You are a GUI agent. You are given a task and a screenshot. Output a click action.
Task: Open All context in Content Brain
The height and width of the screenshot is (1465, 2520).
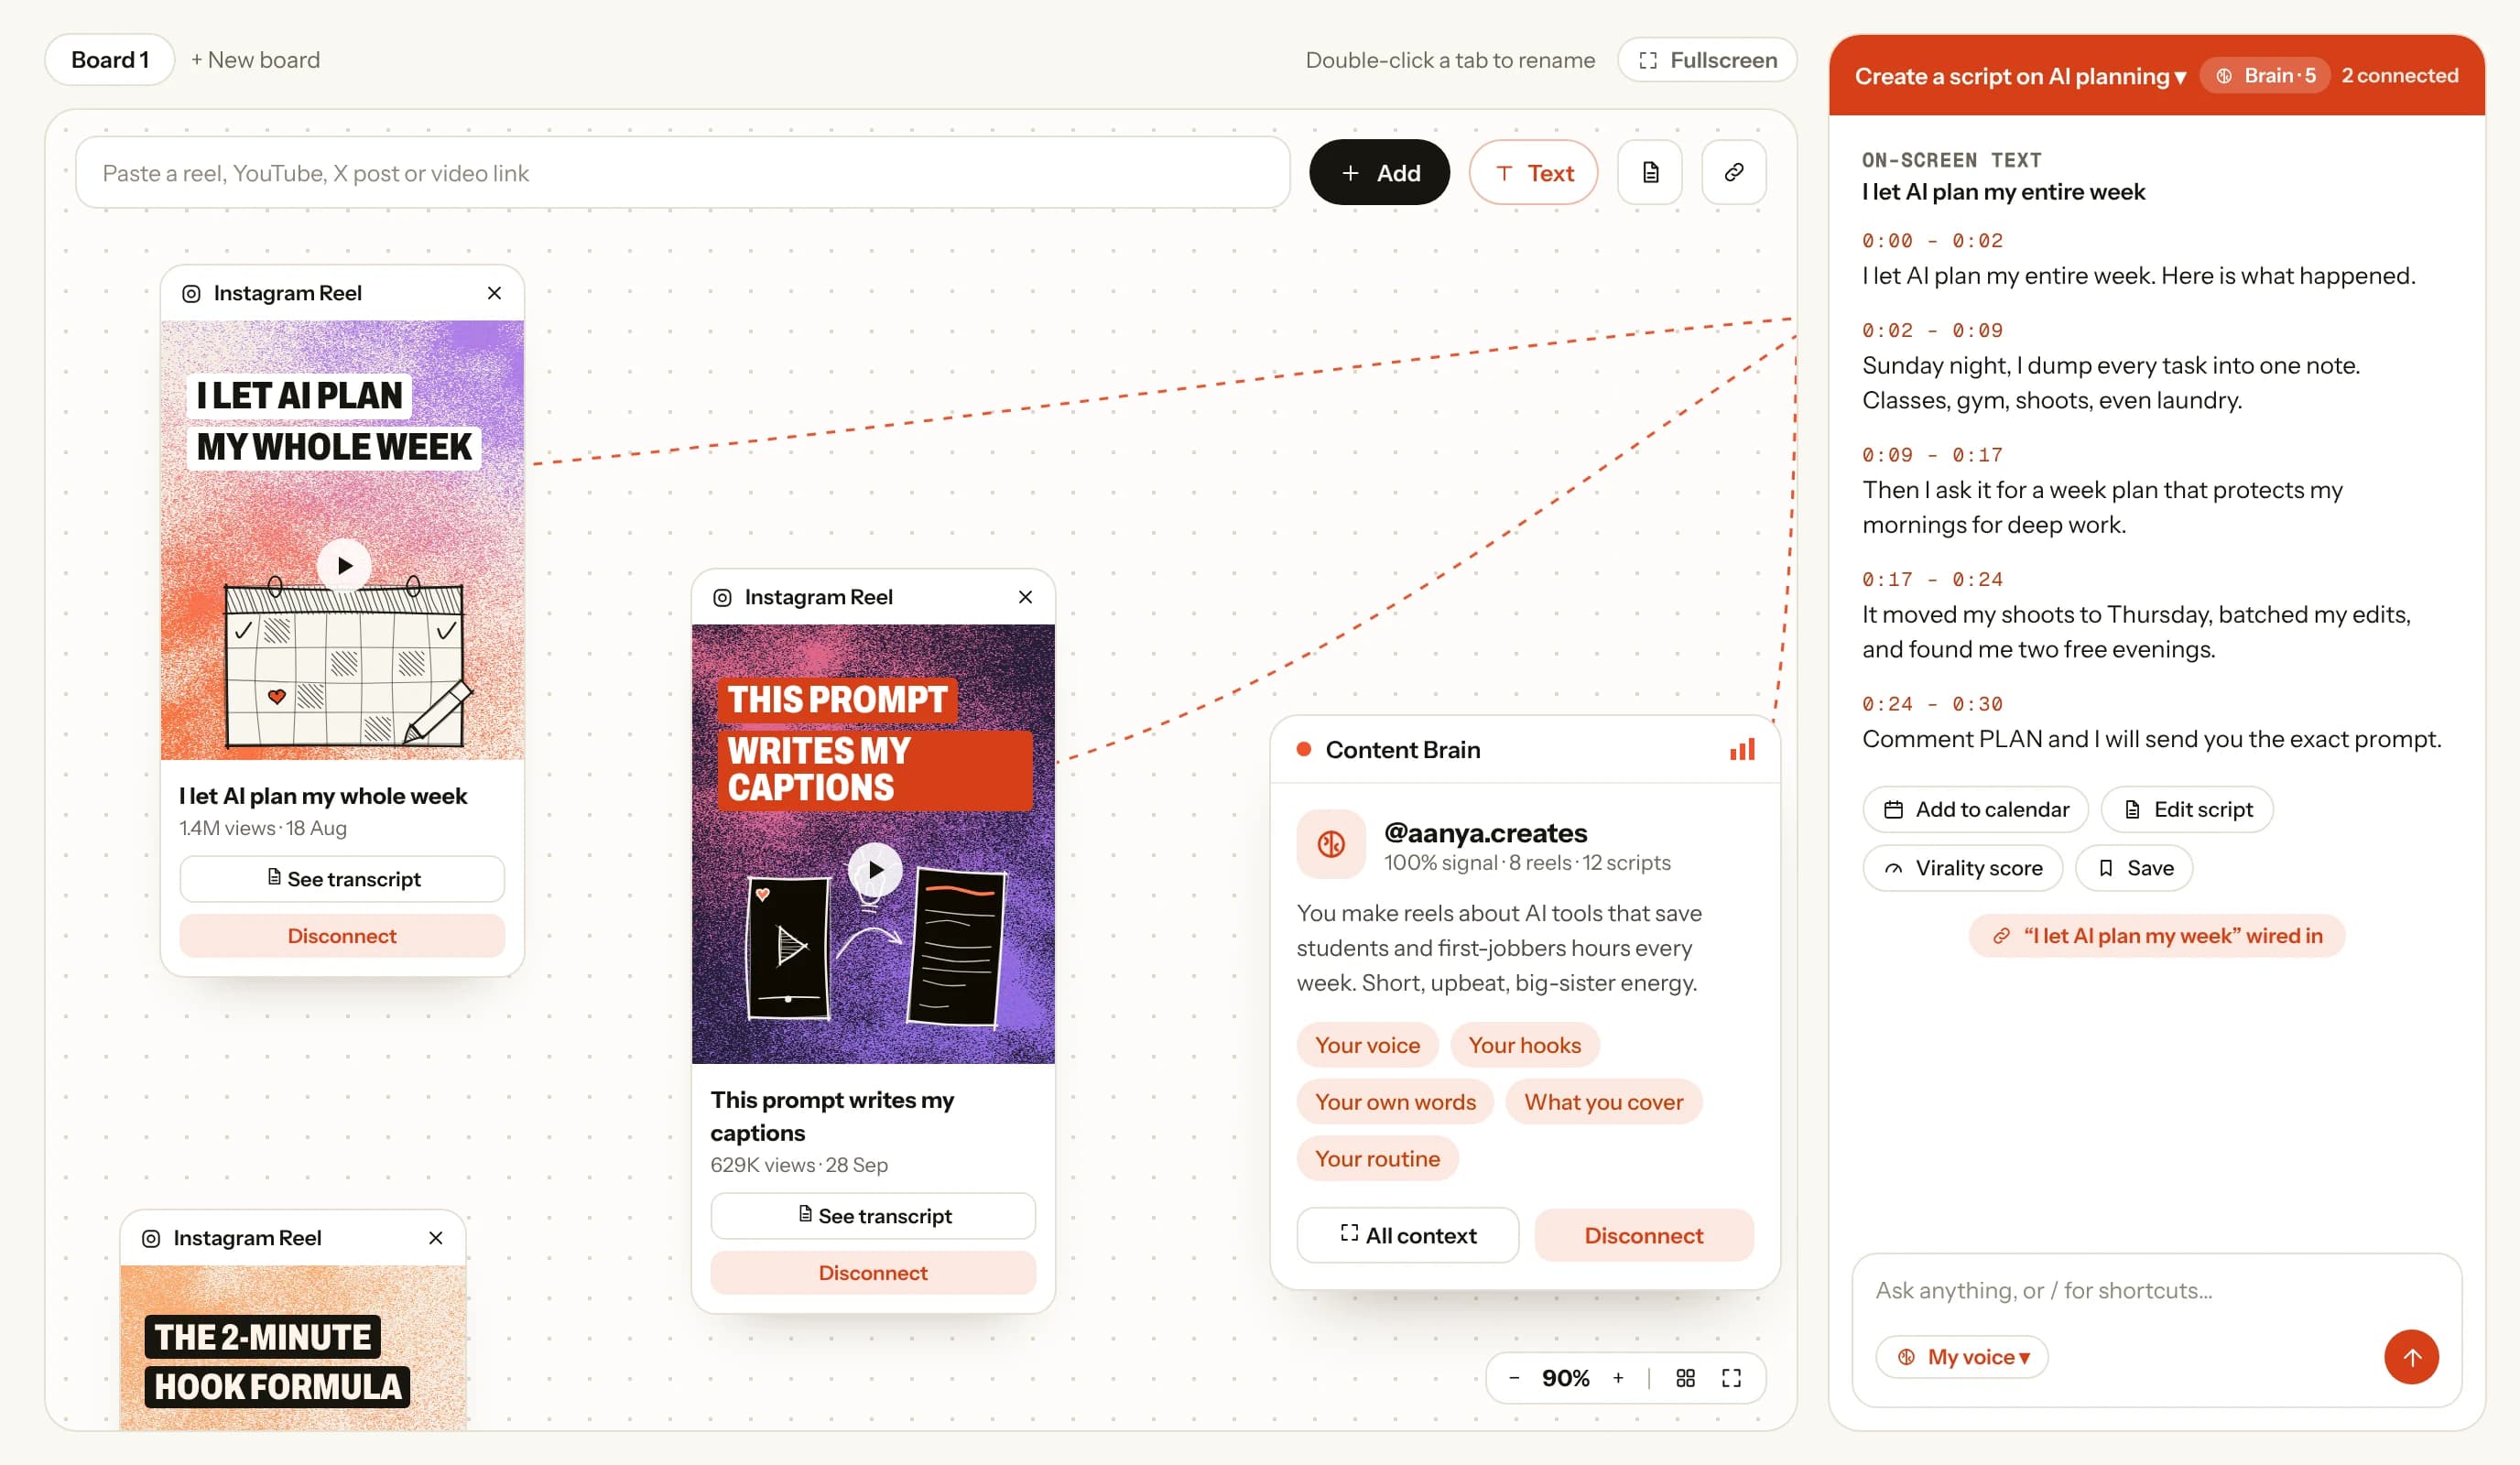pos(1408,1236)
